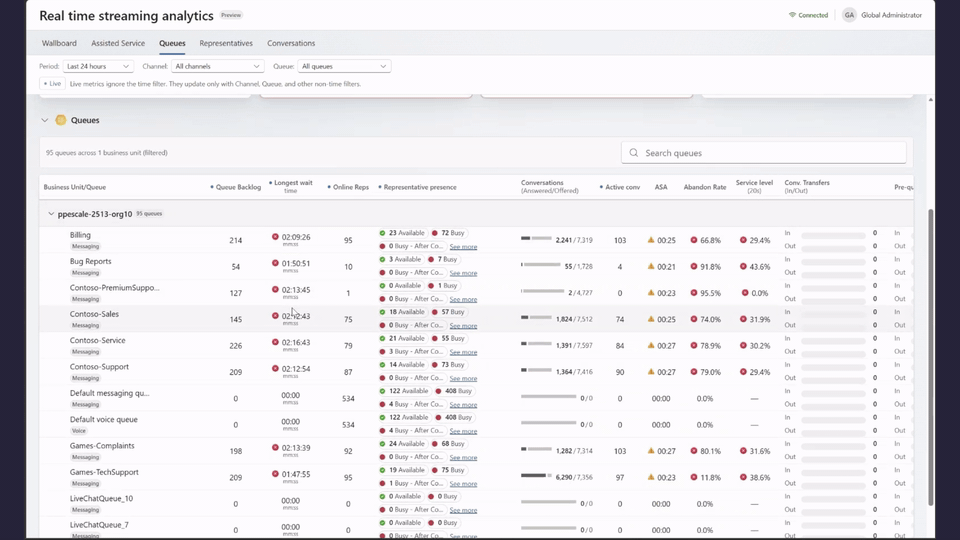Image resolution: width=960 pixels, height=540 pixels.
Task: Open the Wallboard tab
Action: (59, 43)
